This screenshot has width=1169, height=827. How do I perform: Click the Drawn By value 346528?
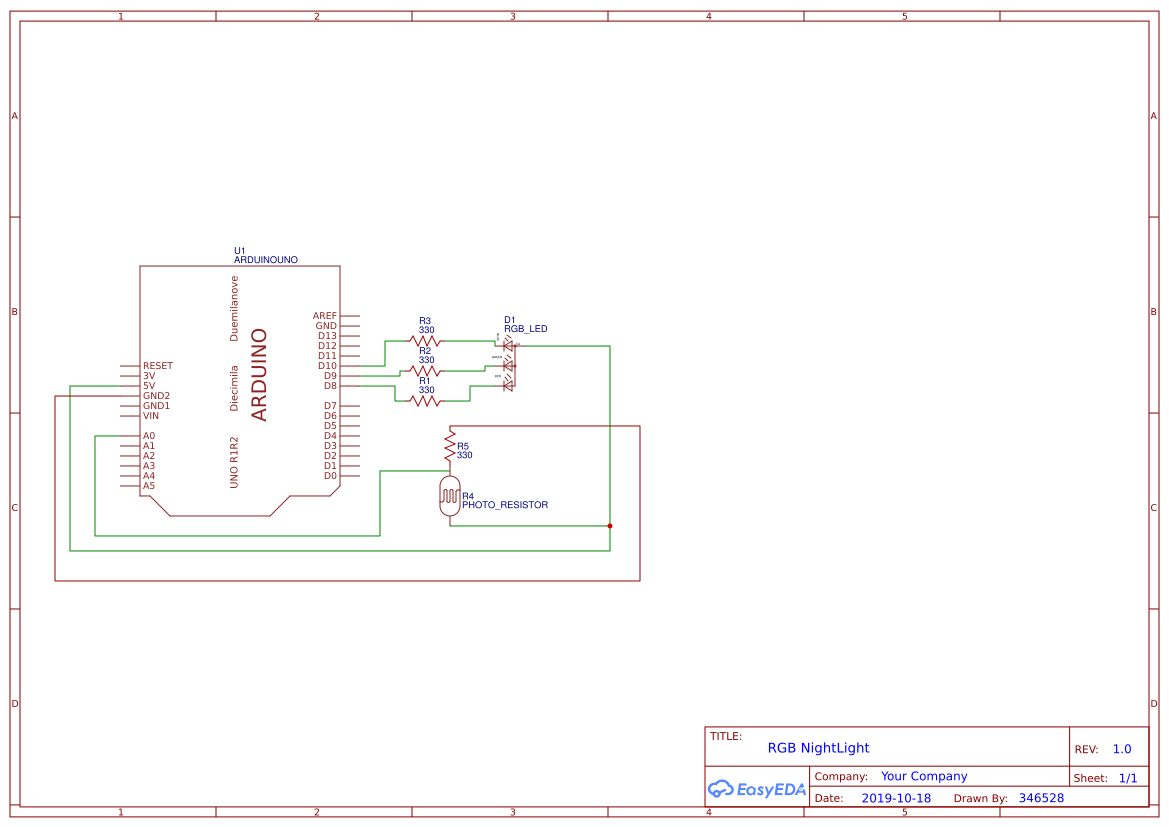[1040, 798]
